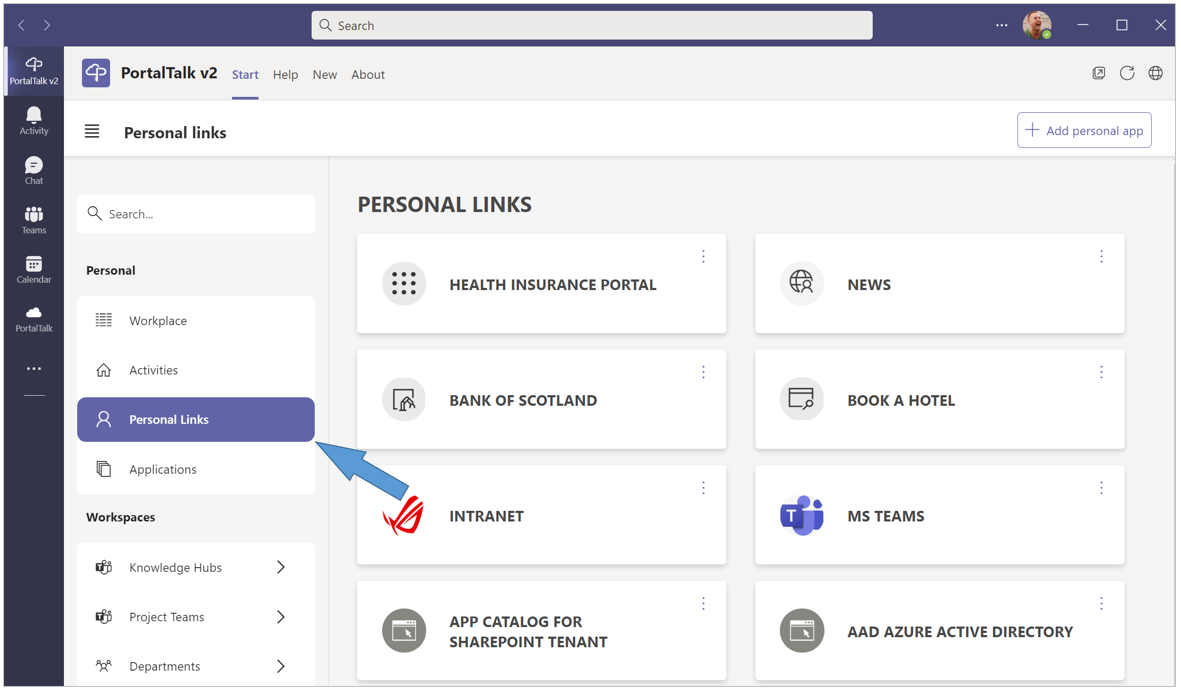
Task: Open options menu for App Catalog tile
Action: pos(703,603)
